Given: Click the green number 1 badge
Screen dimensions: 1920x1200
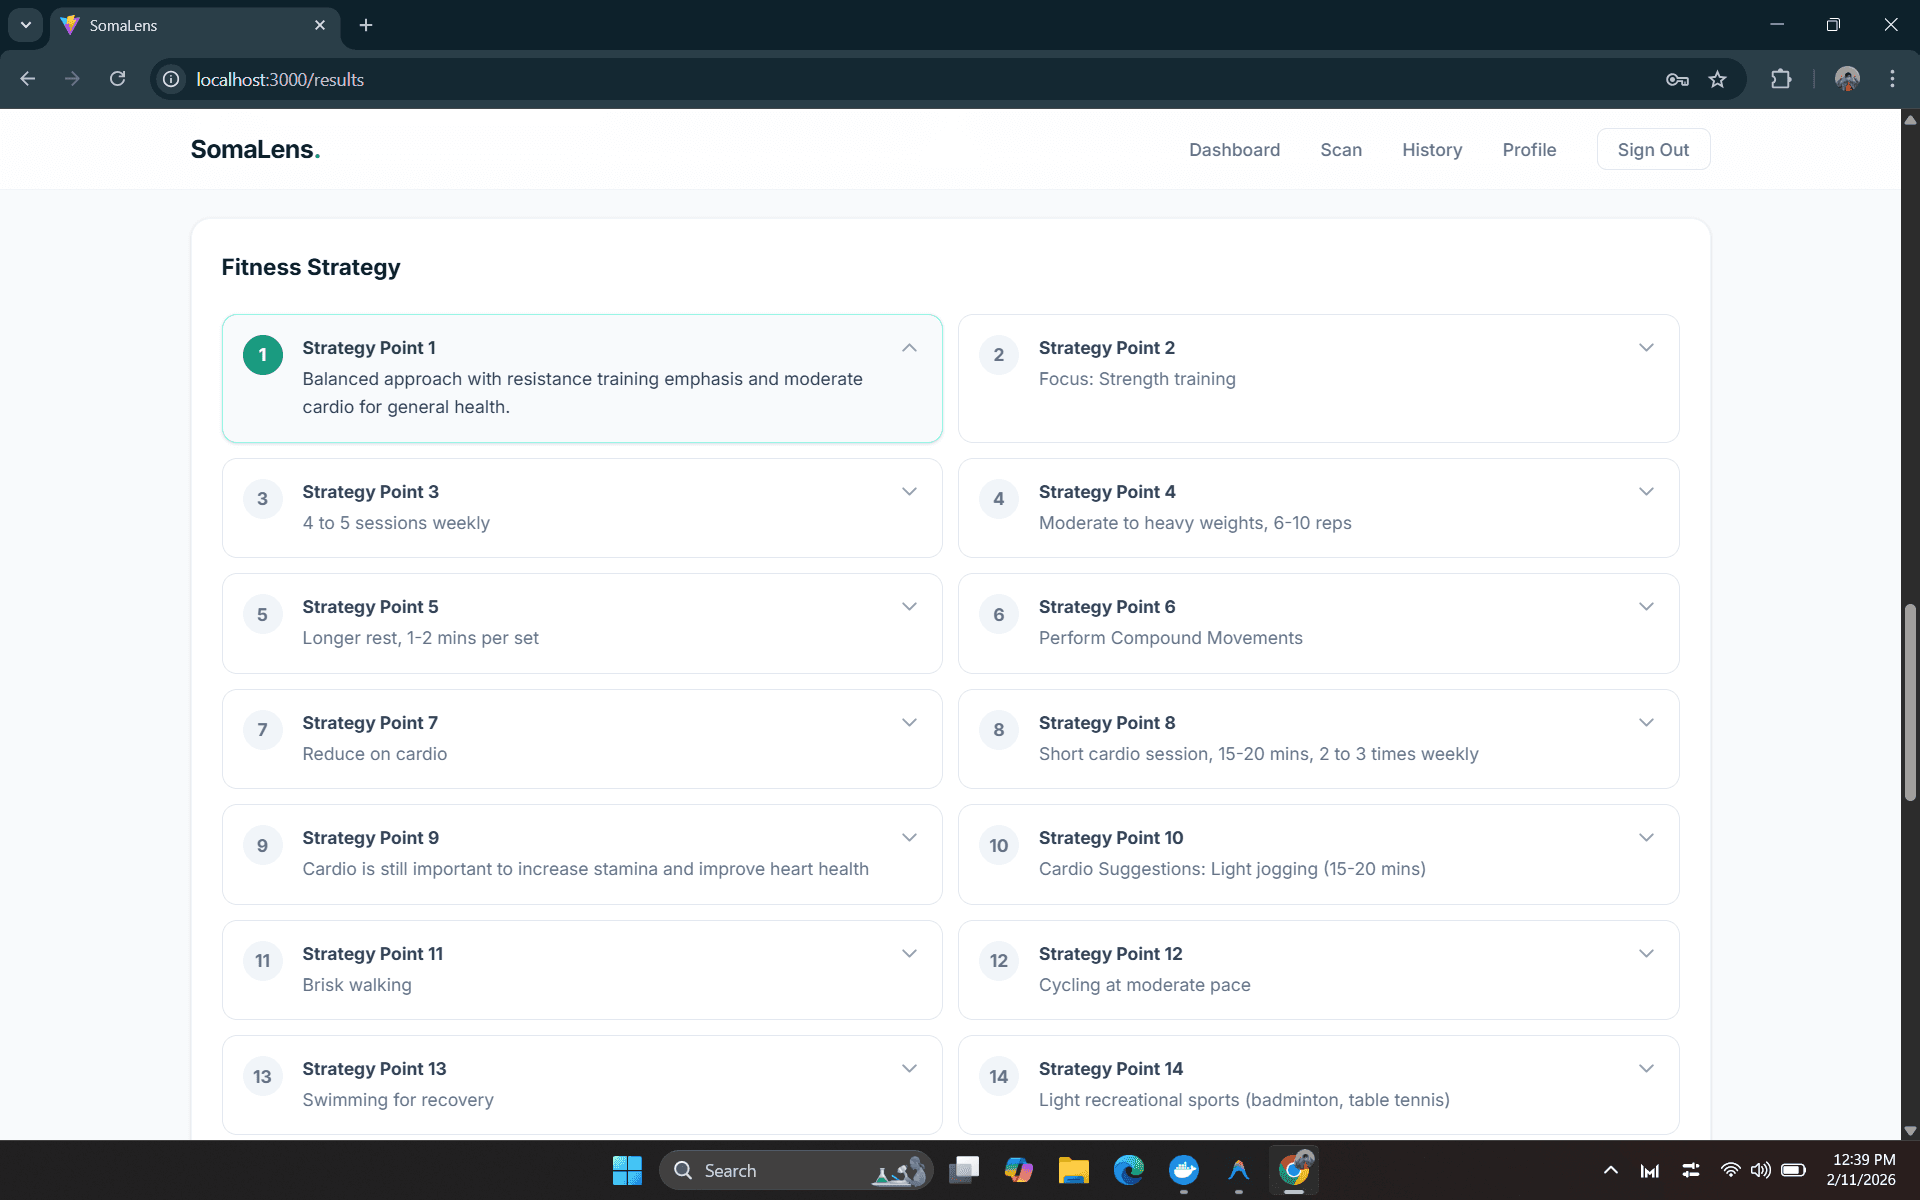Looking at the screenshot, I should pos(262,355).
